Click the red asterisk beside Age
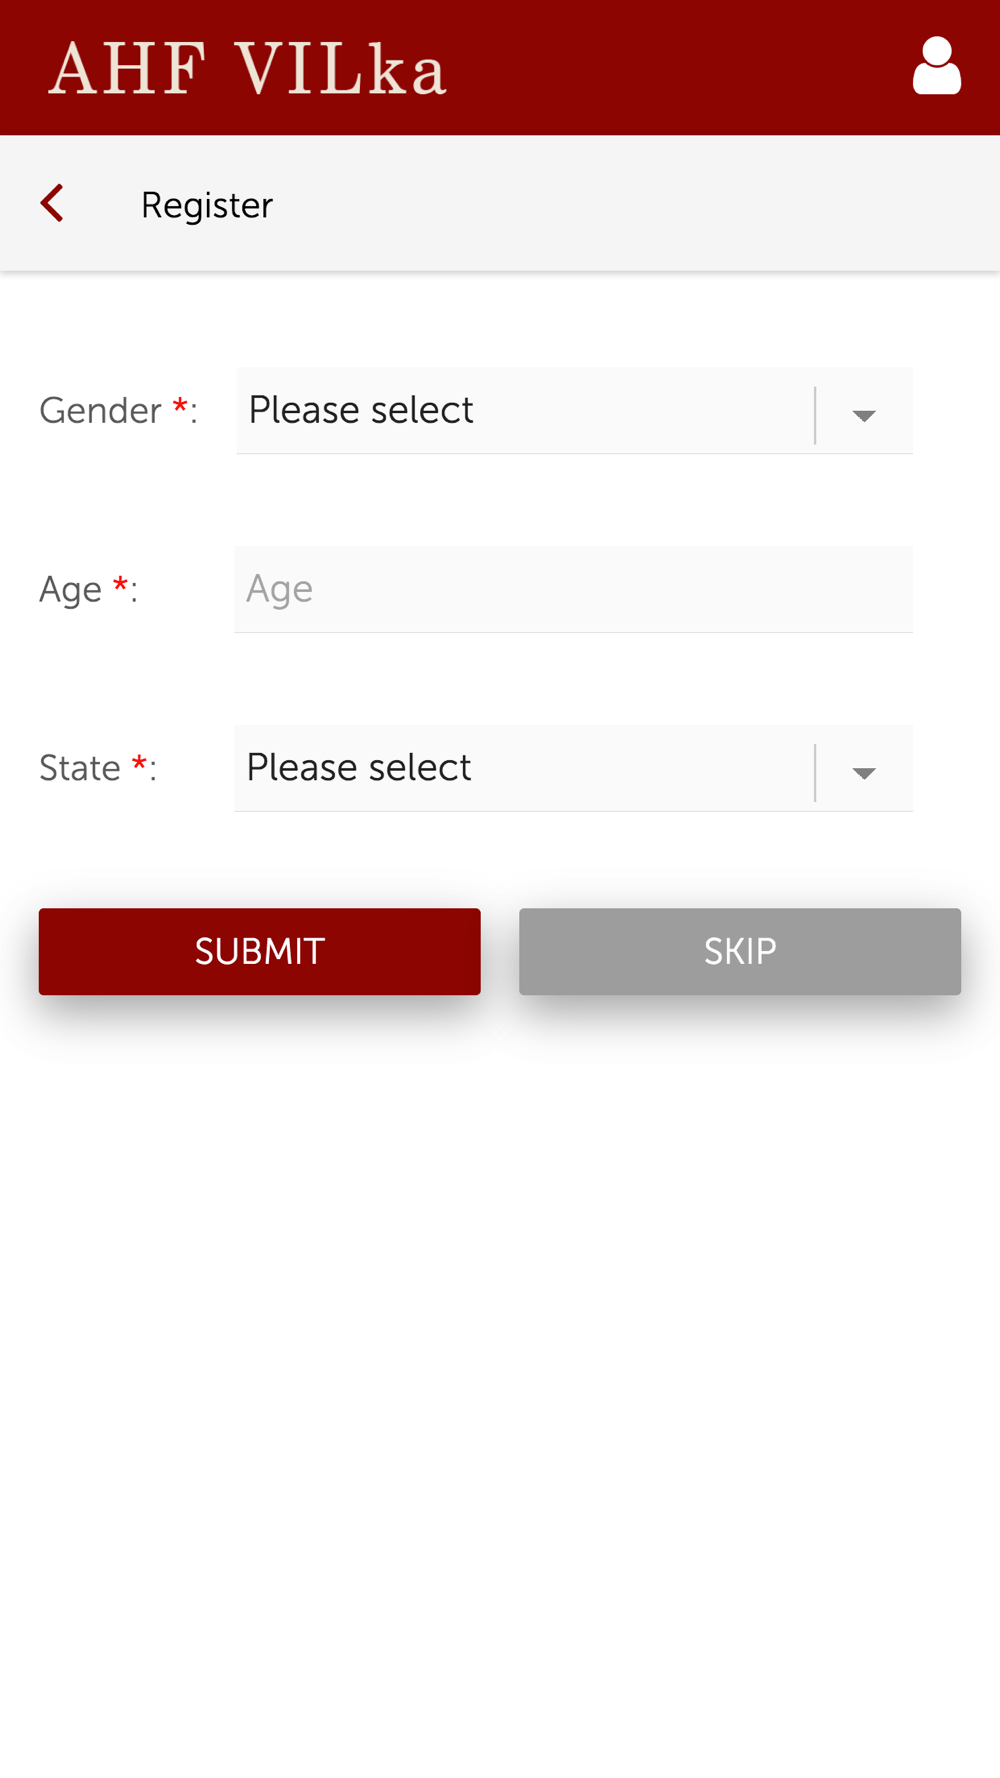 point(120,584)
